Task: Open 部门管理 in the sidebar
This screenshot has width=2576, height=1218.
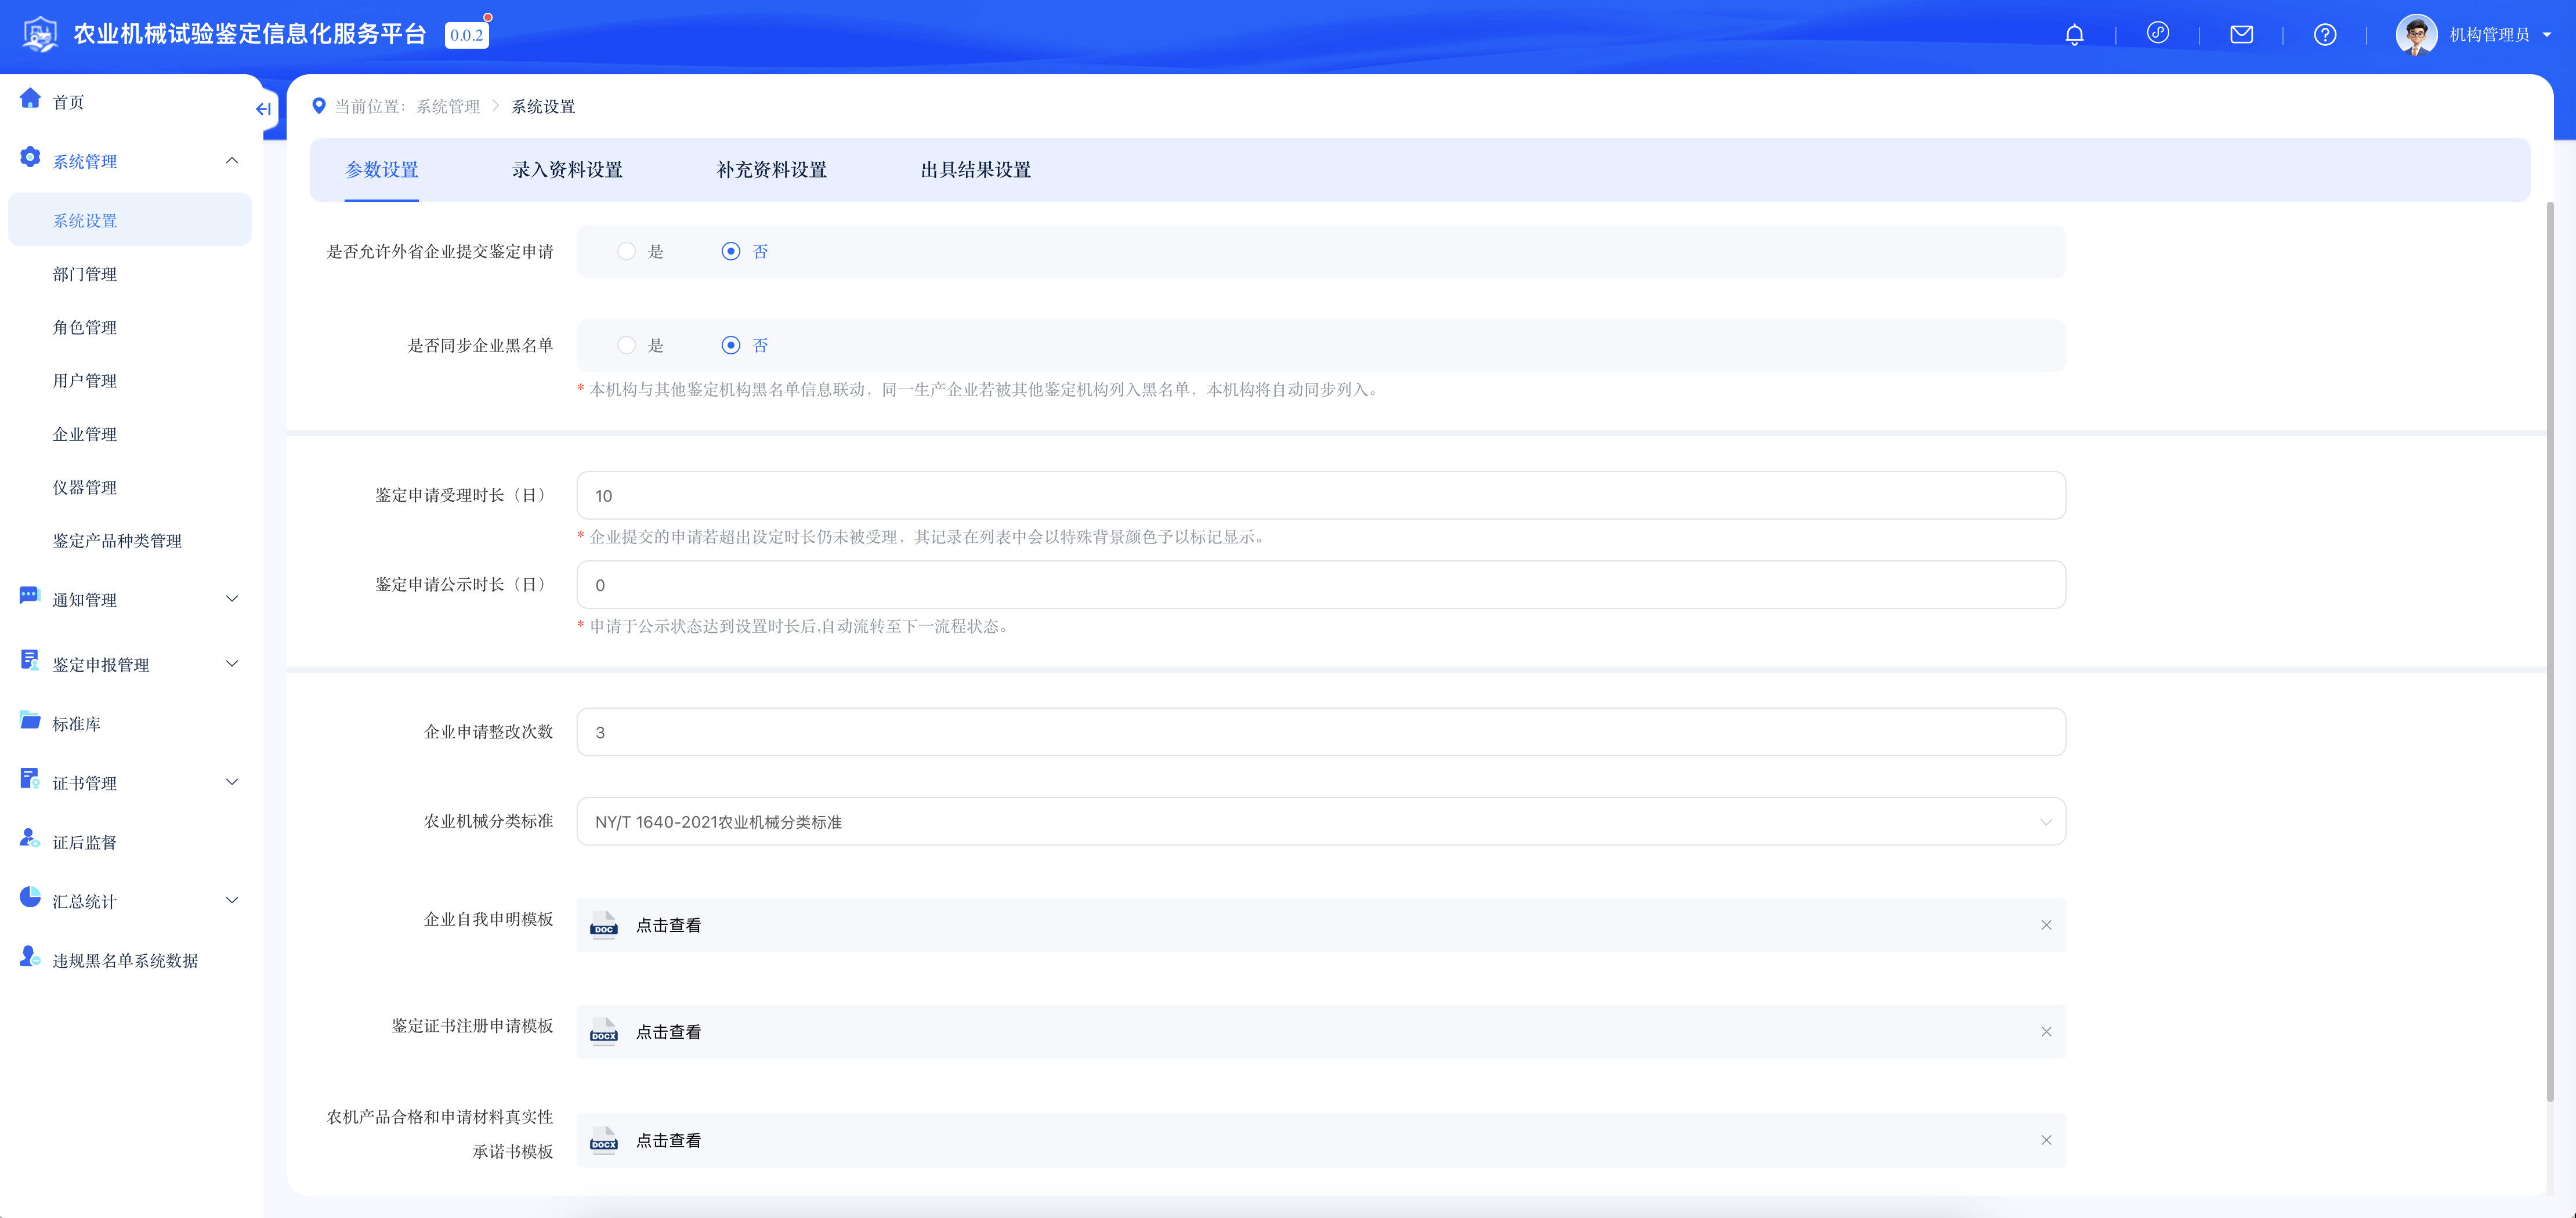Action: 85,274
